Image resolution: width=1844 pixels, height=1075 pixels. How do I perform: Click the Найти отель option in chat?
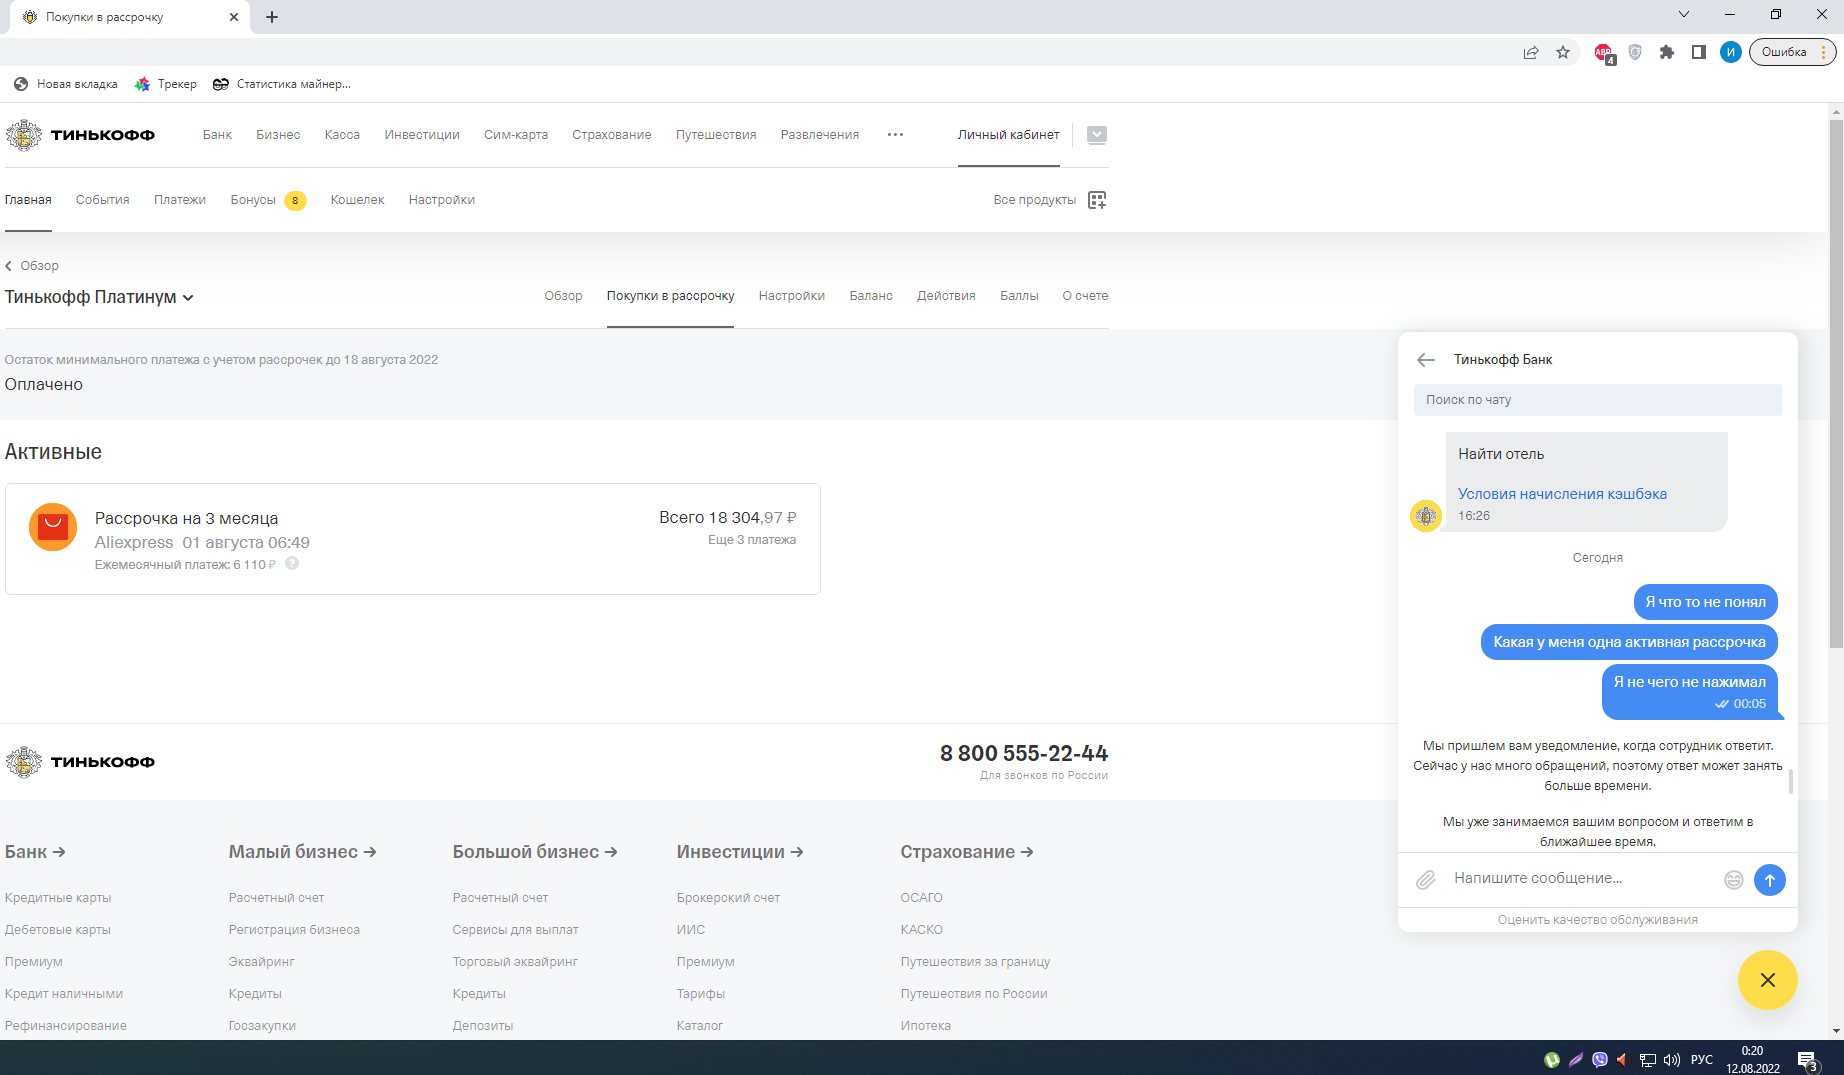tap(1501, 454)
